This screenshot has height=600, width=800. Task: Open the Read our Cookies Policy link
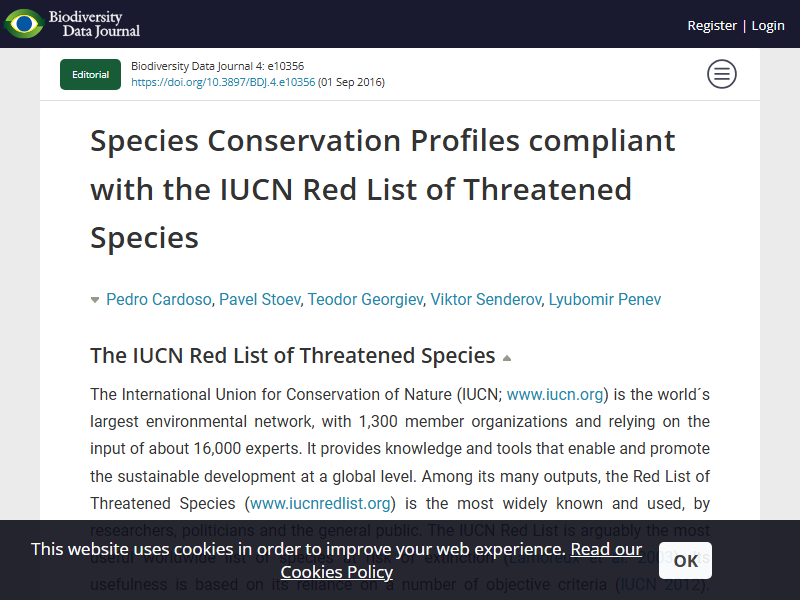tap(461, 561)
